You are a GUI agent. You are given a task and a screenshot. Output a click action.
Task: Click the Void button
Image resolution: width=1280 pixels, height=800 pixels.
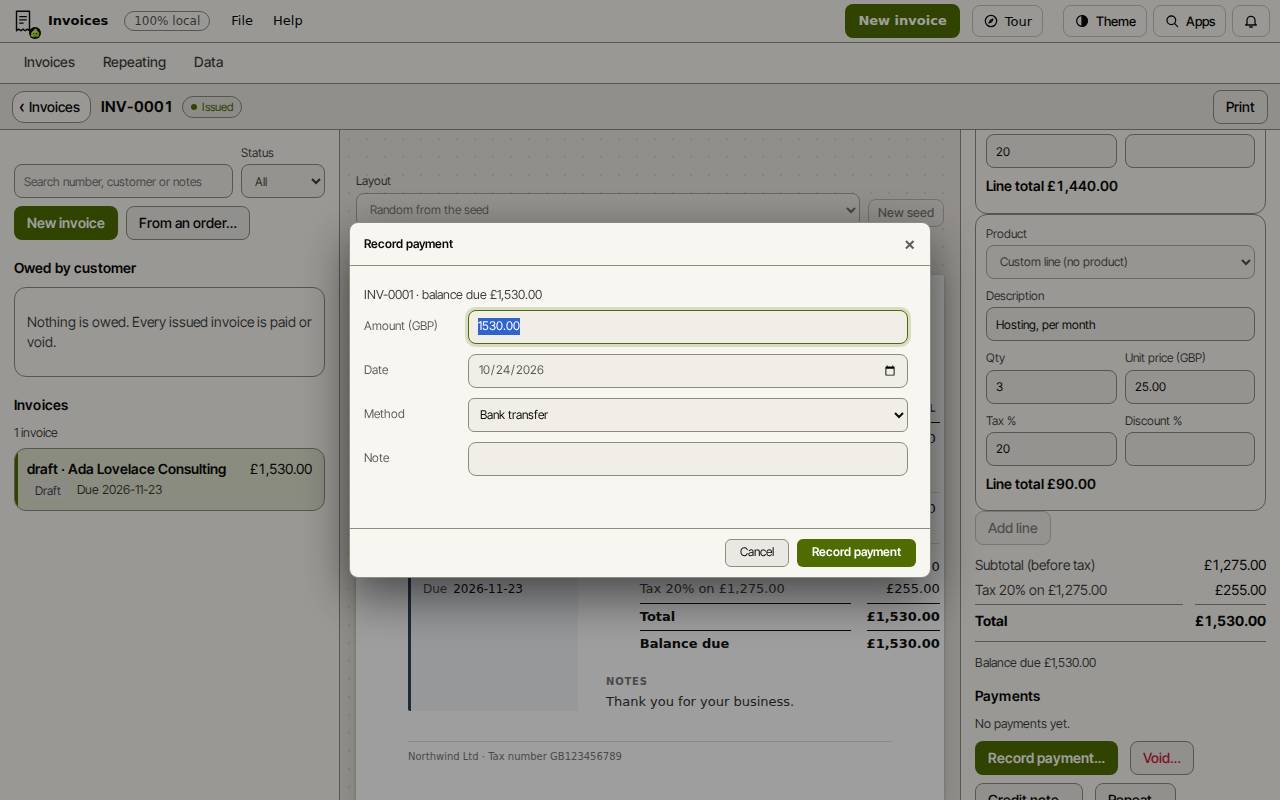1162,758
